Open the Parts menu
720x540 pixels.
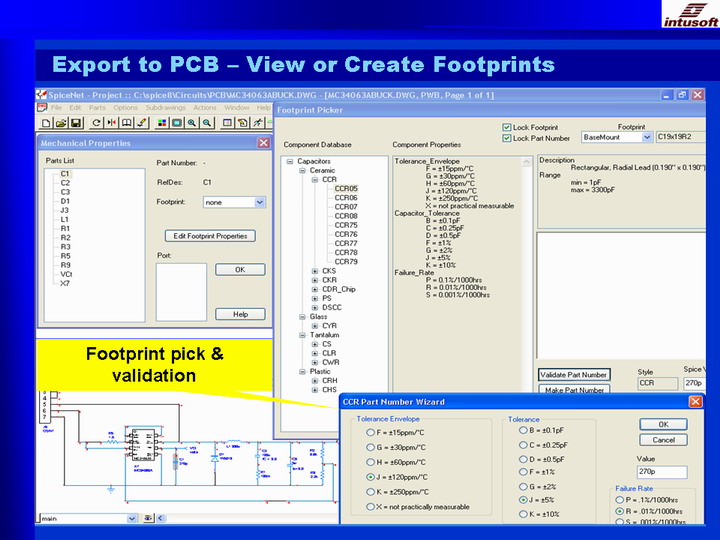click(x=97, y=107)
